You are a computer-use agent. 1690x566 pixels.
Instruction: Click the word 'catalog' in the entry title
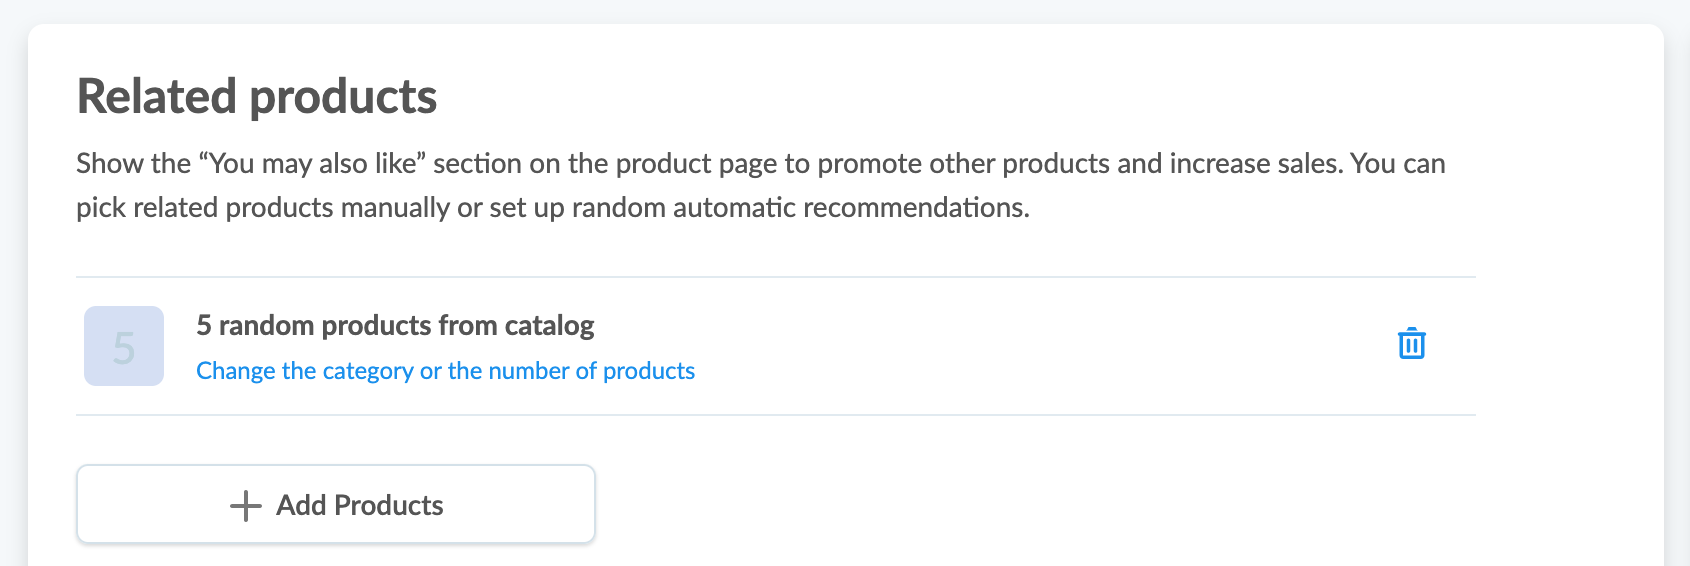pyautogui.click(x=549, y=326)
